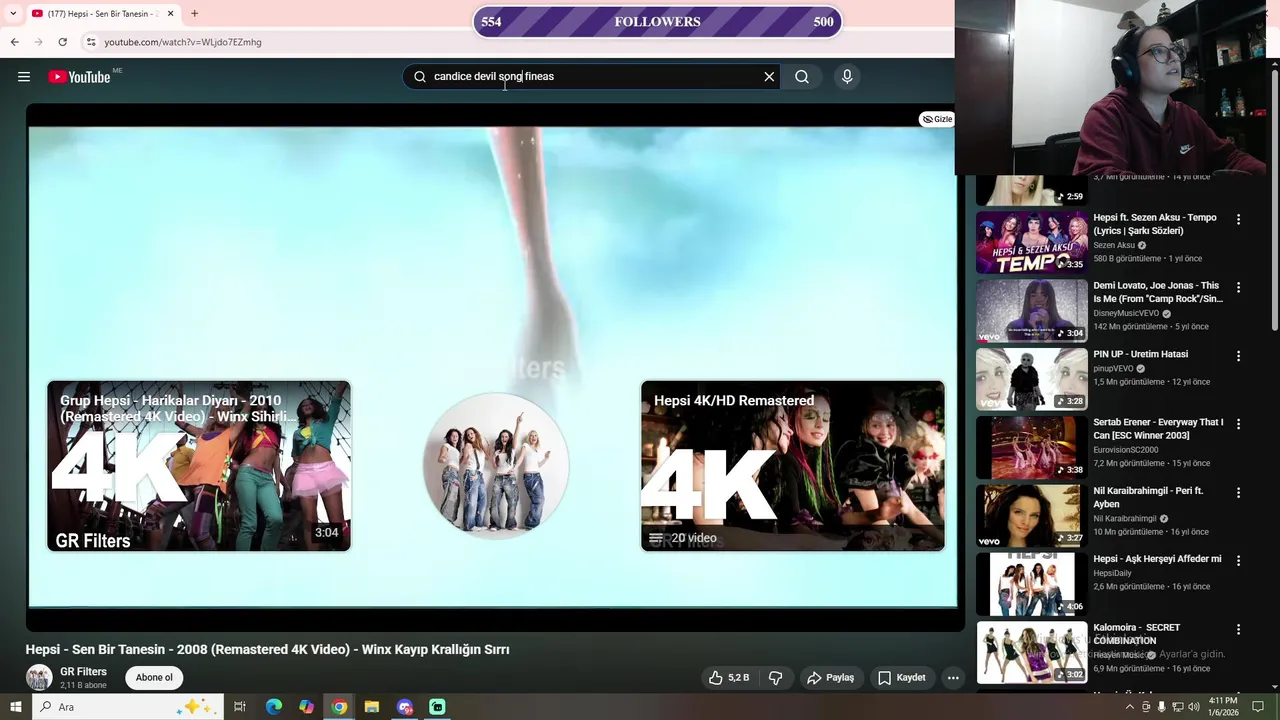Viewport: 1280px width, 720px height.
Task: Play Hepsi ft. Sezen Aksu Tempo thumbnail
Action: pyautogui.click(x=1032, y=242)
